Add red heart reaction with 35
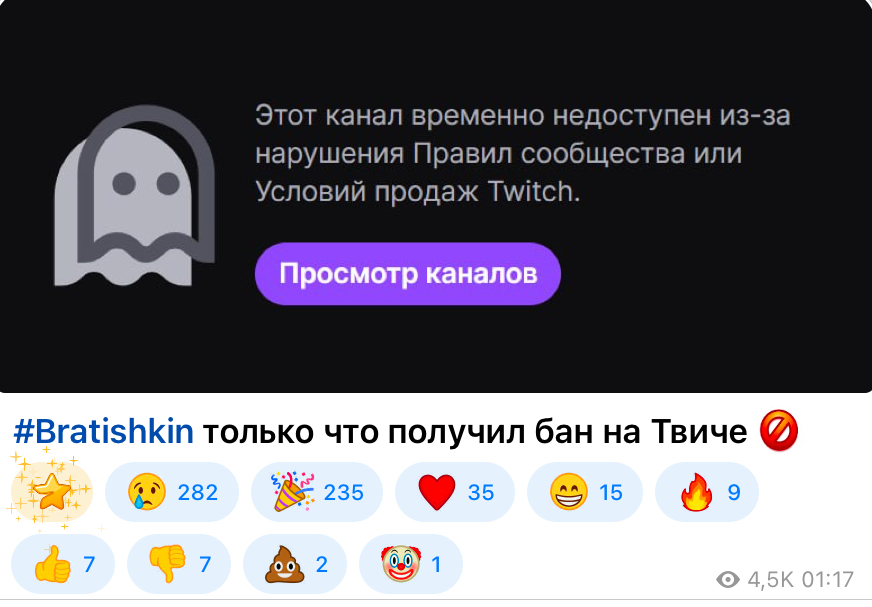Image resolution: width=872 pixels, height=607 pixels. [x=455, y=492]
